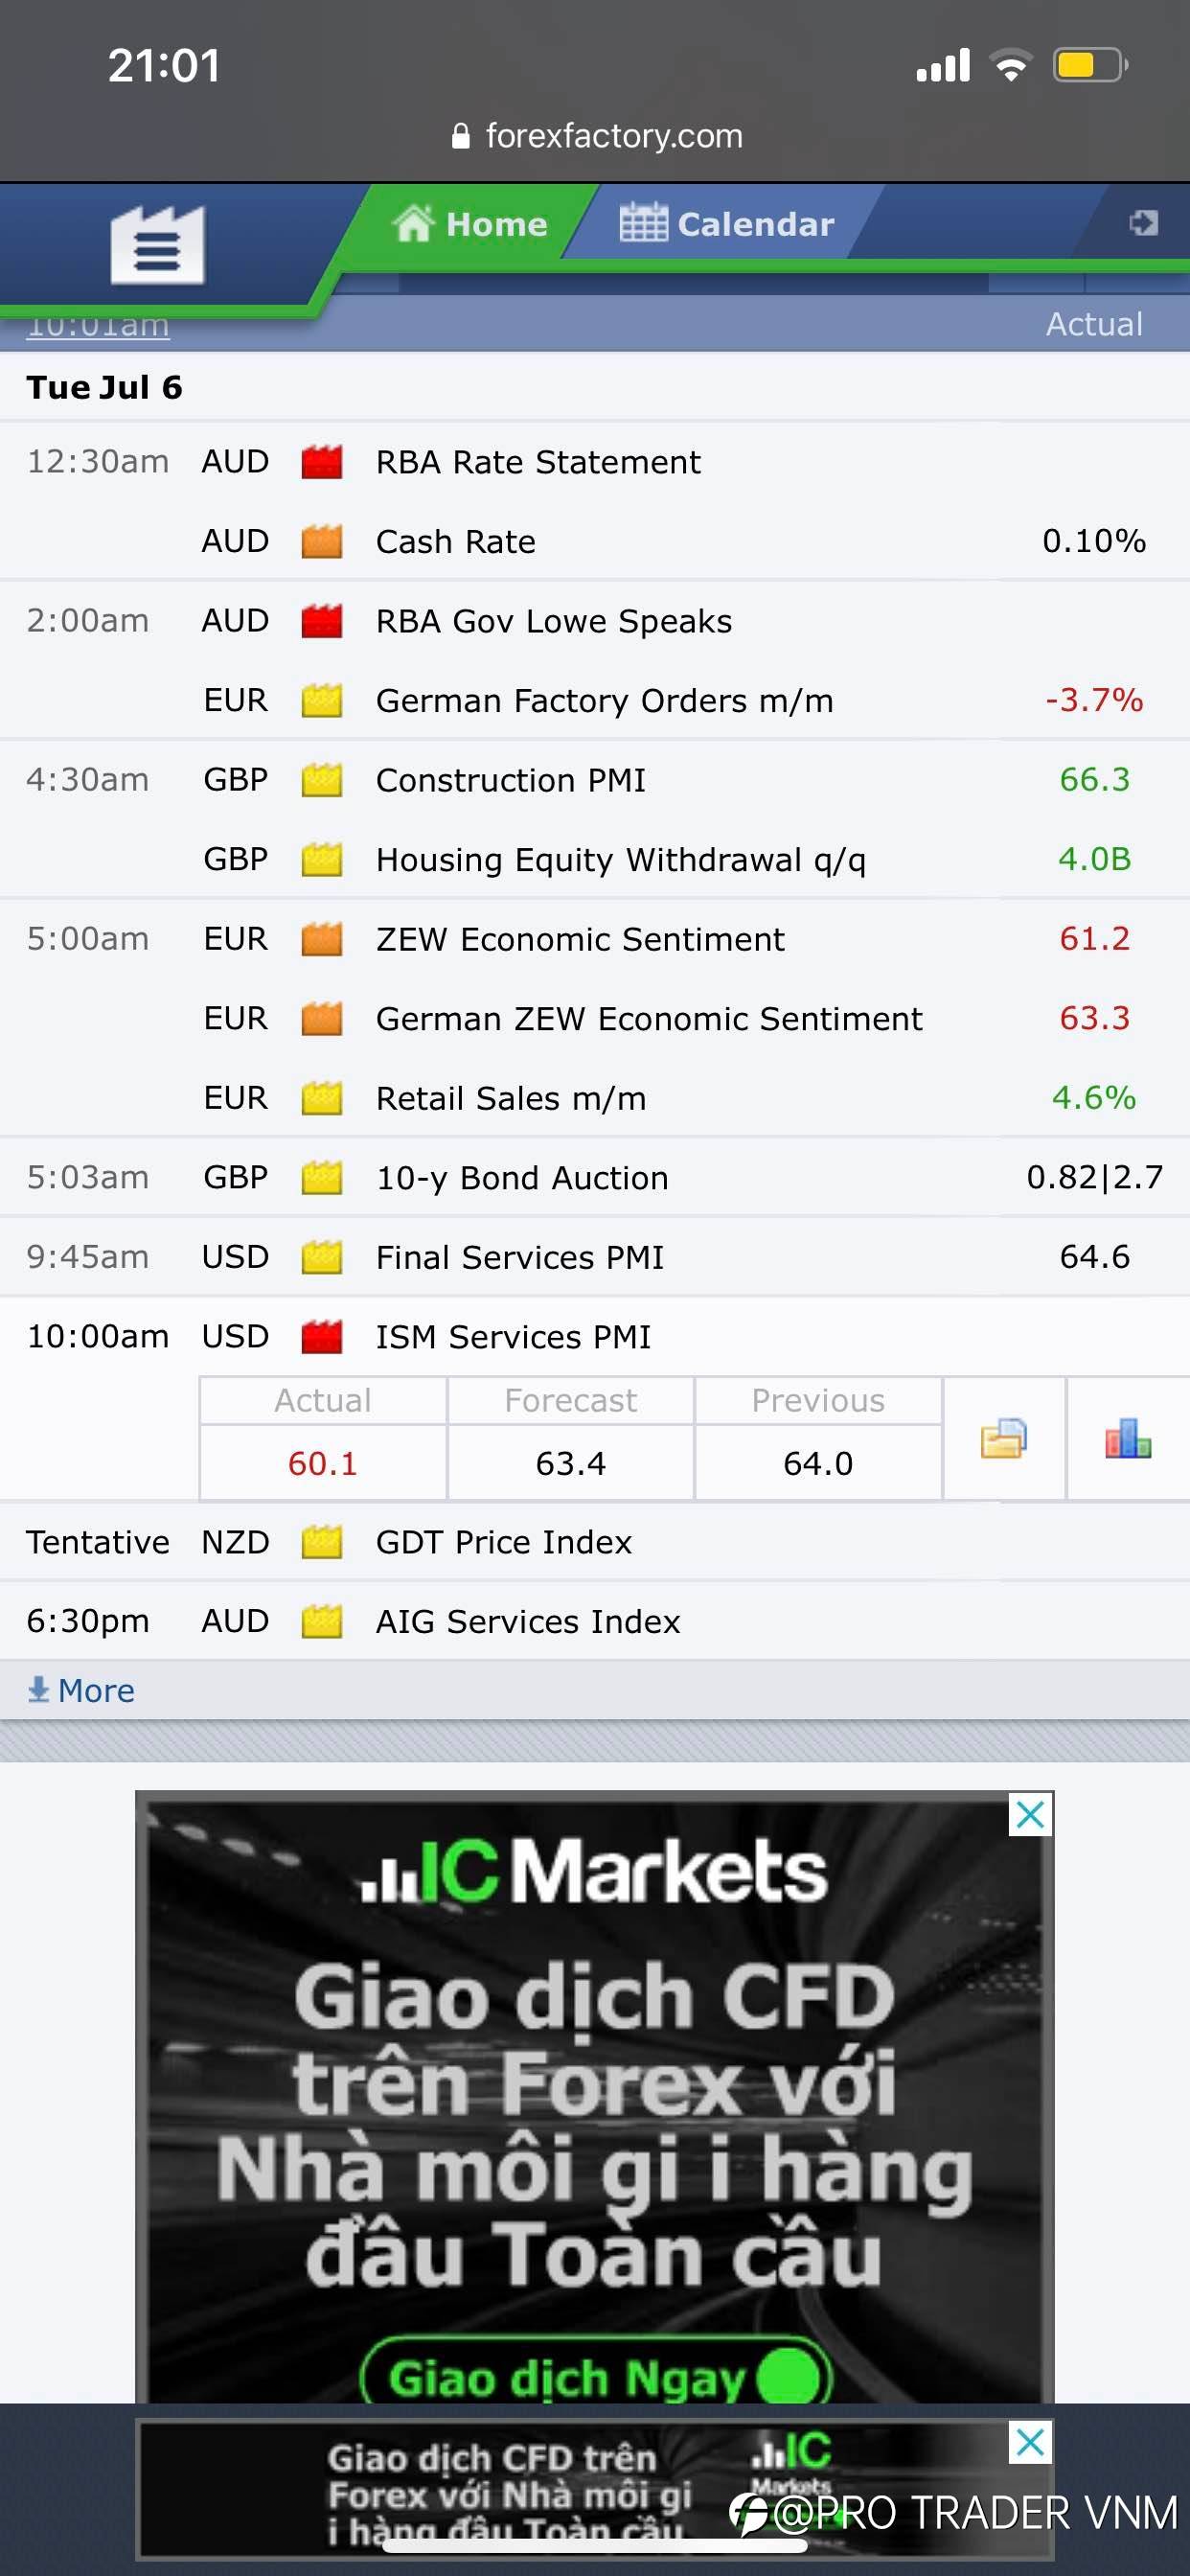
Task: Expand the calendar with More link
Action: pos(81,1690)
